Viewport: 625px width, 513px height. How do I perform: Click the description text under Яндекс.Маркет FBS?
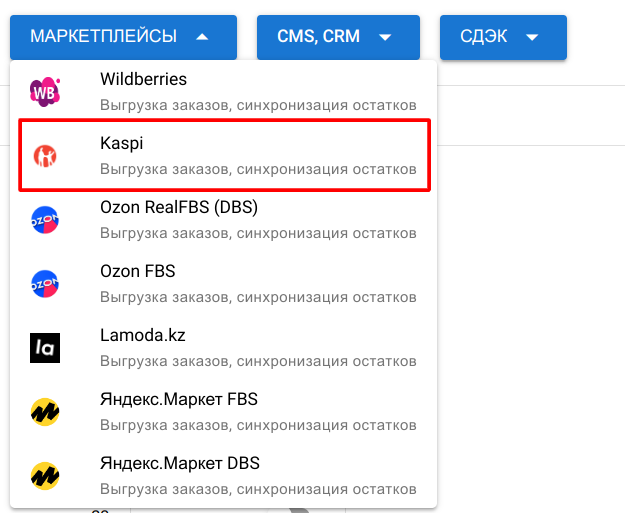[258, 425]
